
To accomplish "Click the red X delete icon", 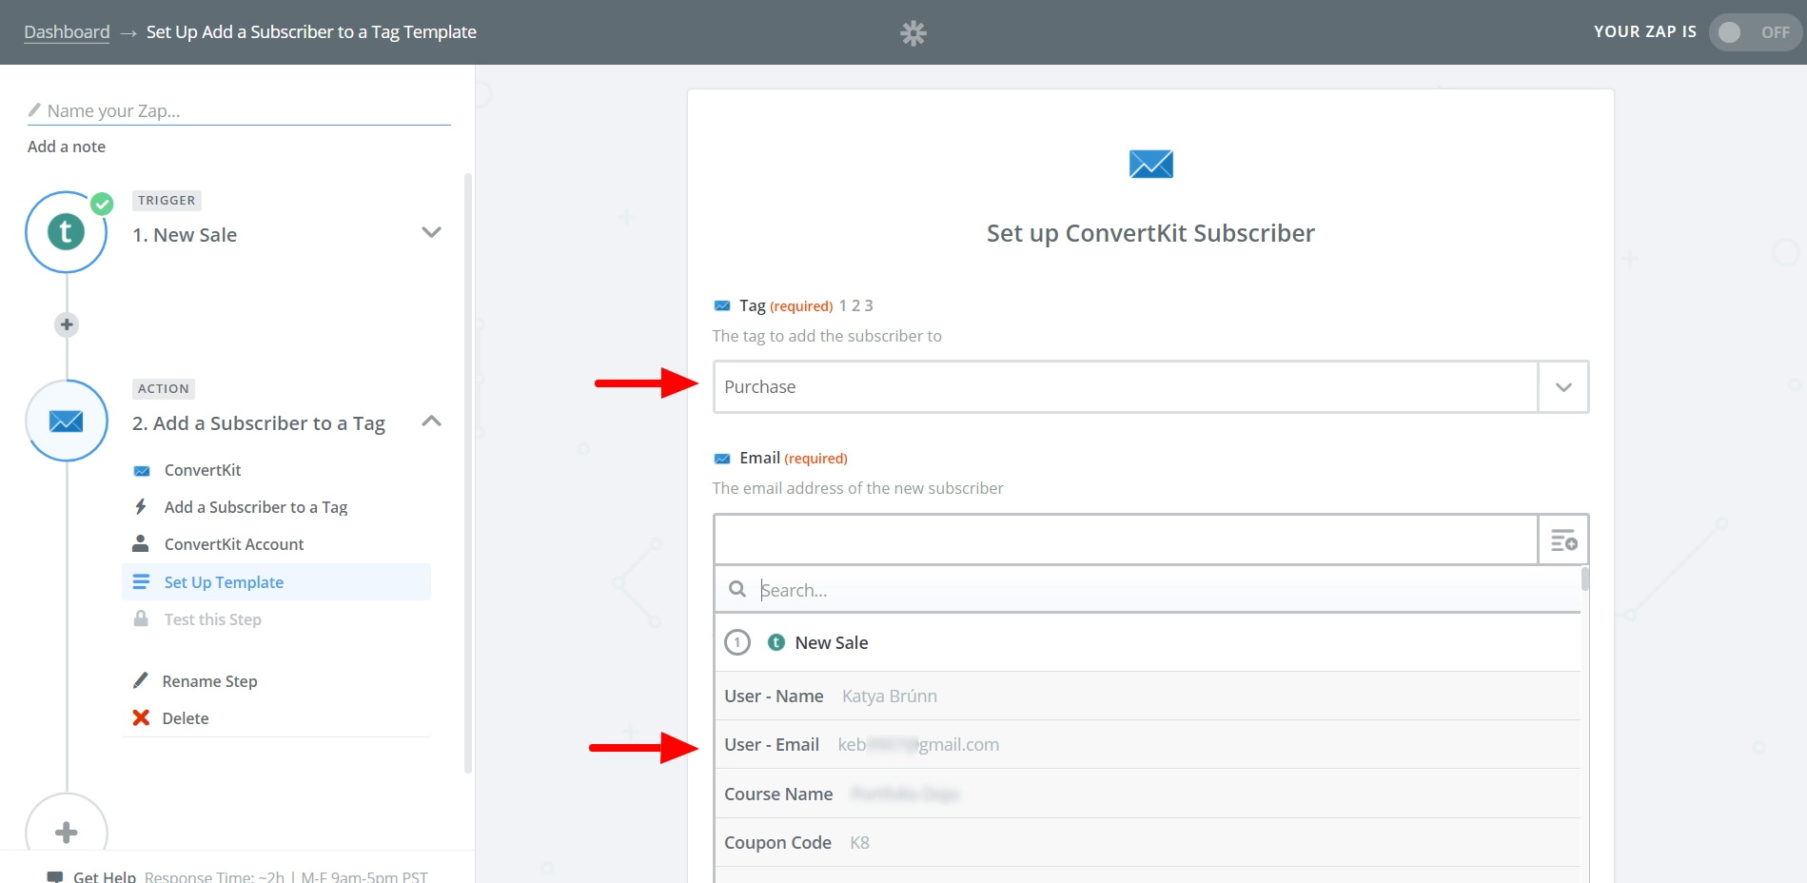I will 141,718.
